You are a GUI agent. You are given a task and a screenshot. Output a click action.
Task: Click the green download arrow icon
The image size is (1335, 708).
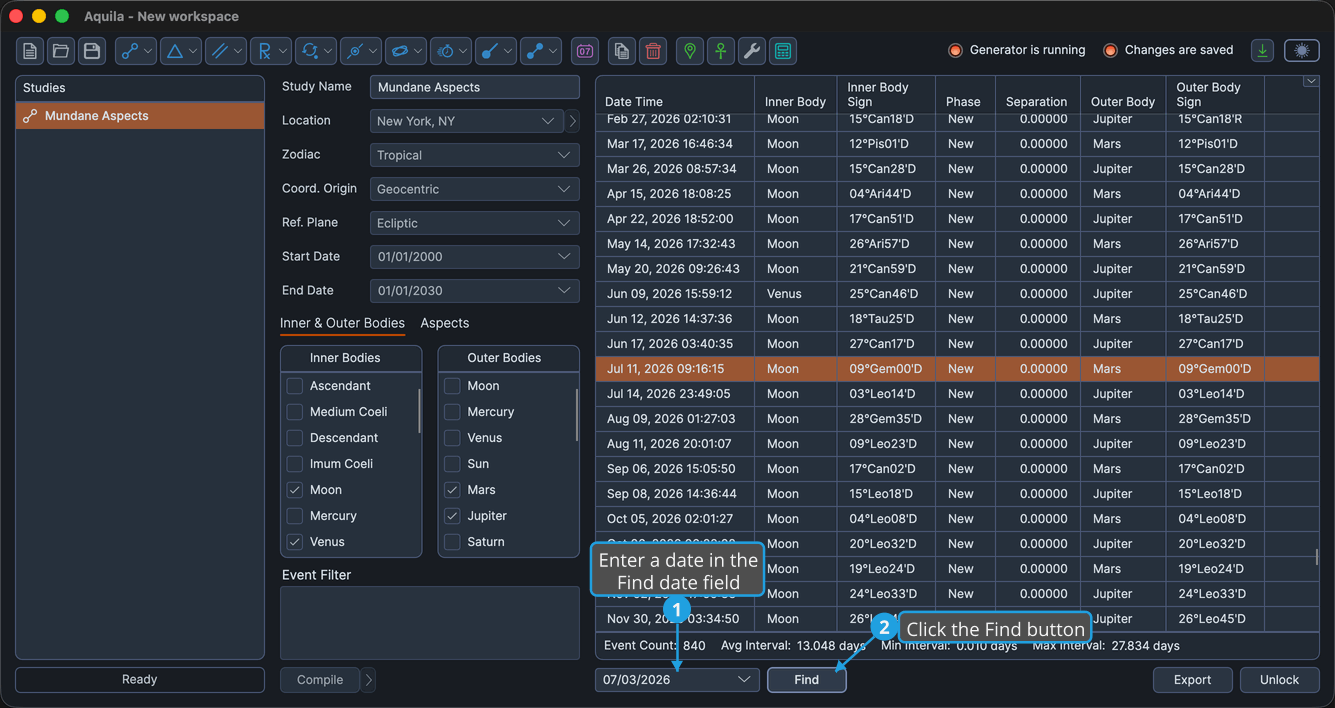pyautogui.click(x=1263, y=50)
